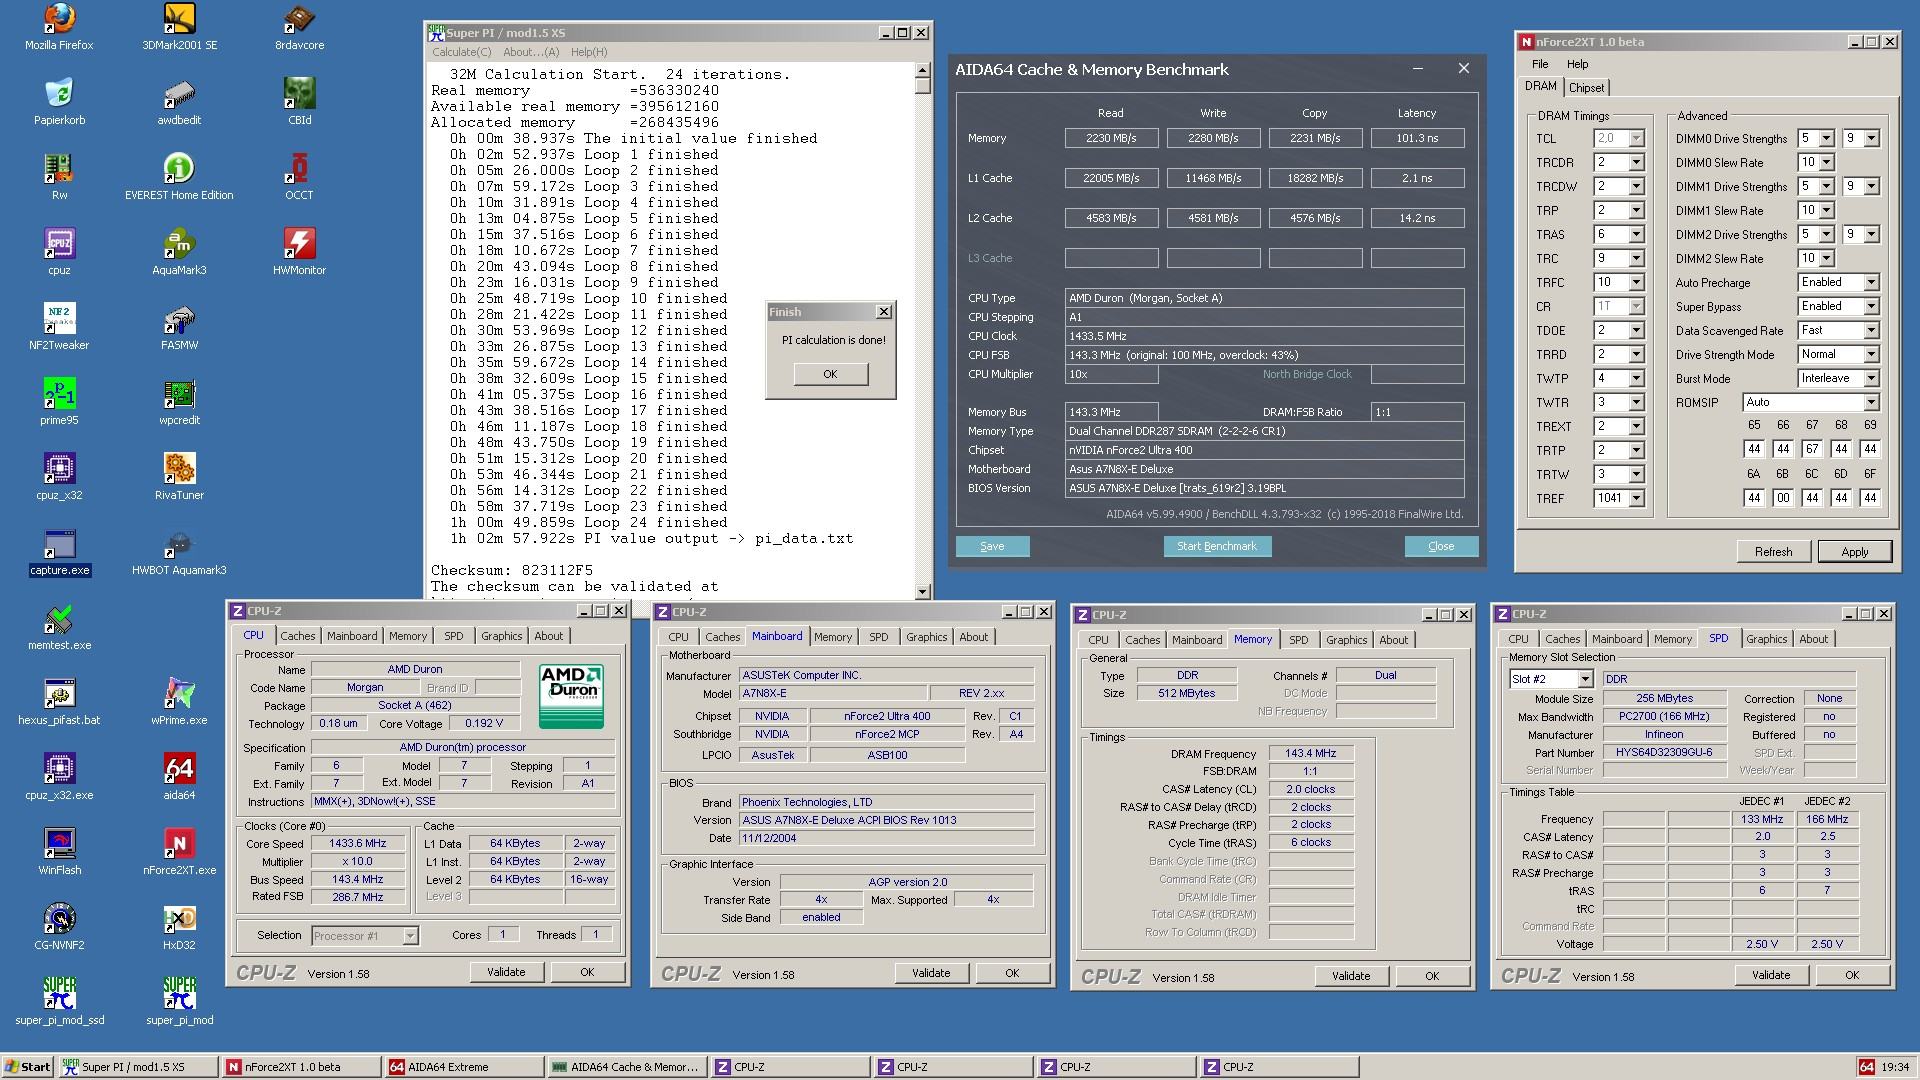Select the Rw desktop shortcut

(59, 177)
